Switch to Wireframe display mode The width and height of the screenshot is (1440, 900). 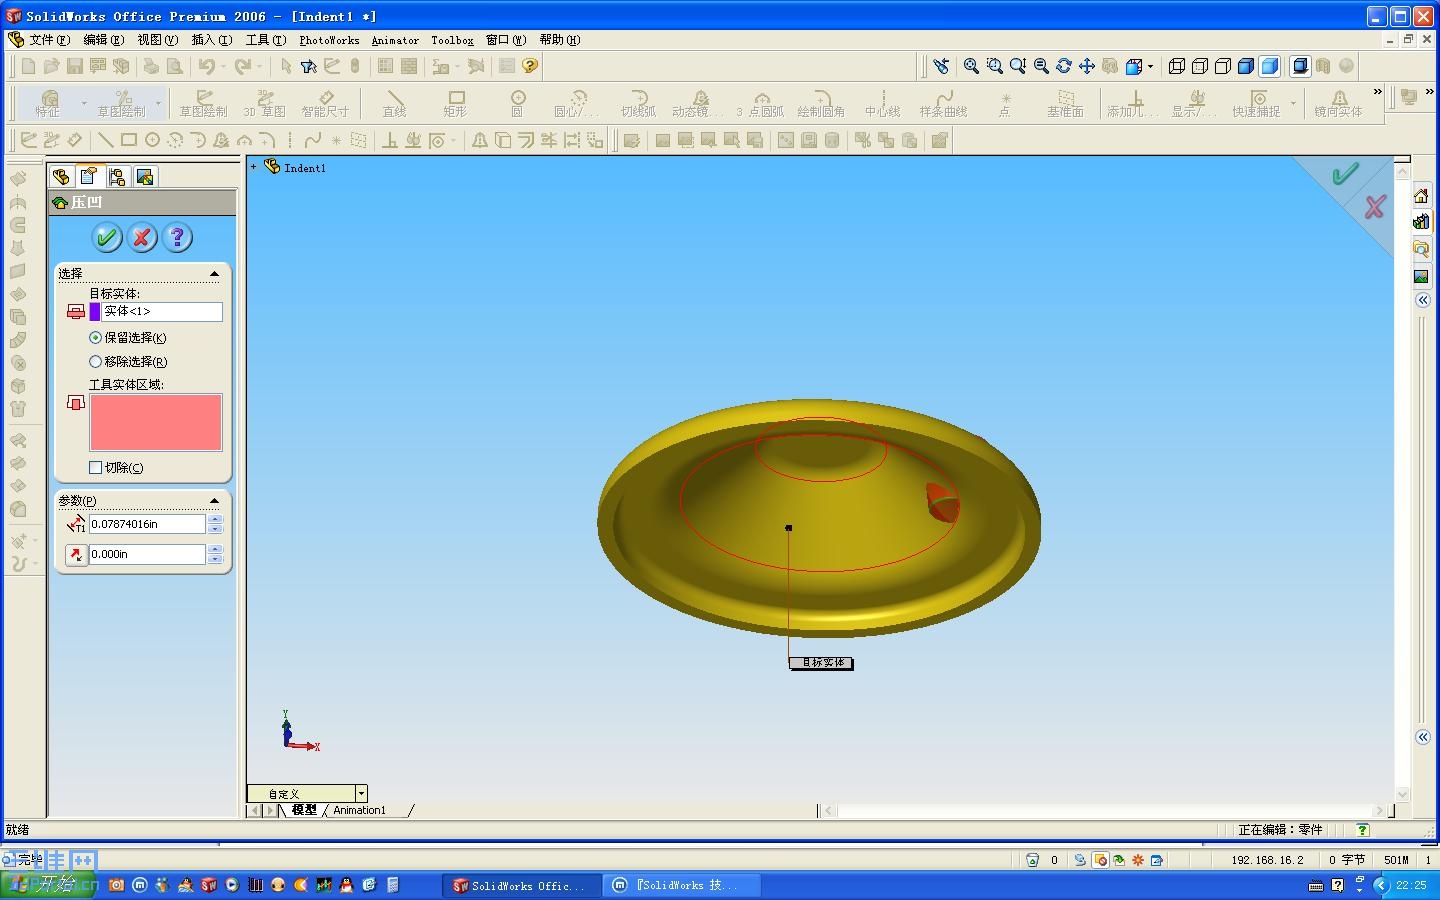(1177, 66)
